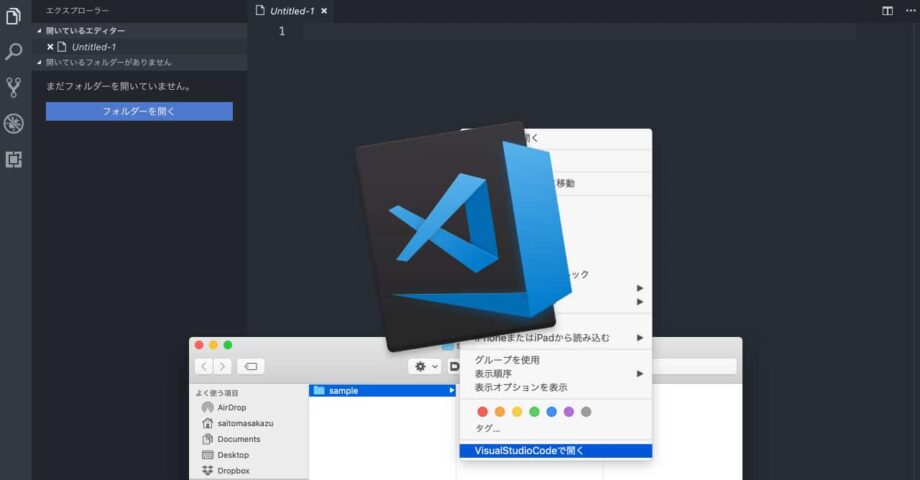Screen dimensions: 920x480
Task: Open the Extensions view in activity bar
Action: 13,159
